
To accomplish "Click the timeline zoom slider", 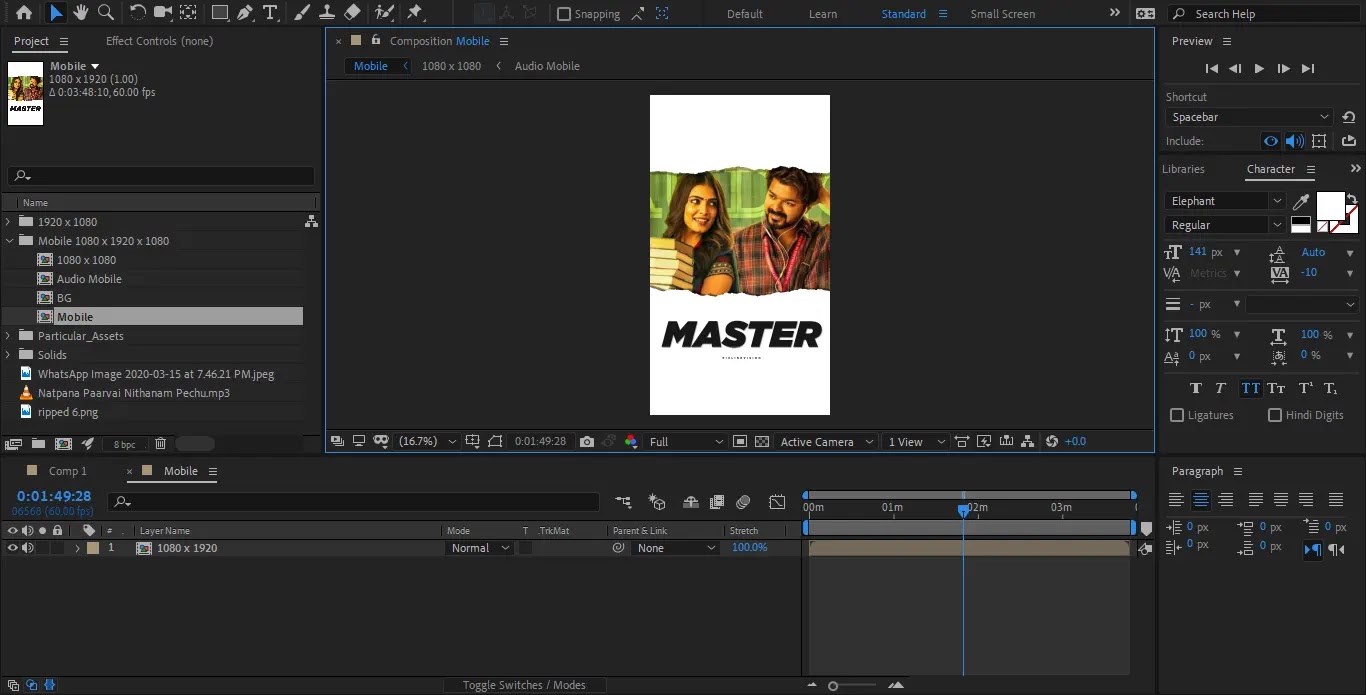I will tap(833, 686).
